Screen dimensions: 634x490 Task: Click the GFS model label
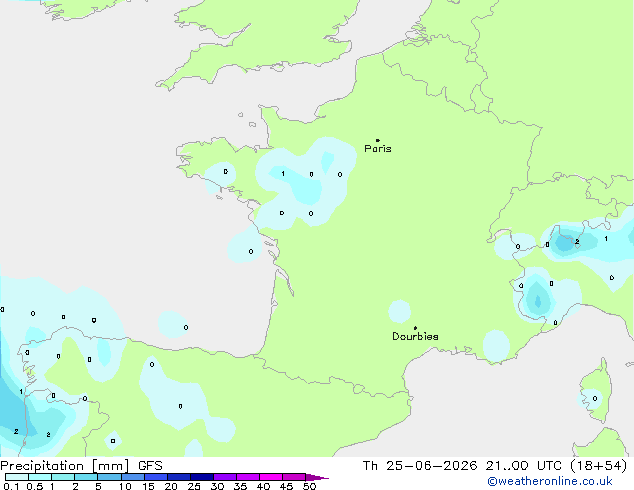[150, 466]
